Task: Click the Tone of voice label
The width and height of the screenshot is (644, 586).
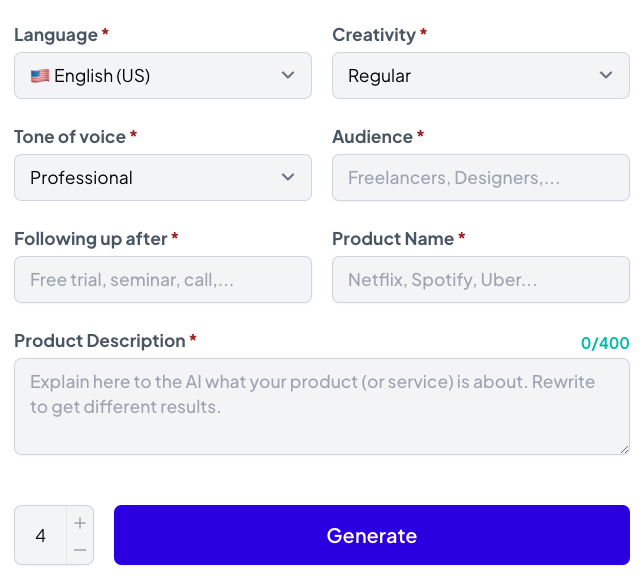Action: [70, 137]
